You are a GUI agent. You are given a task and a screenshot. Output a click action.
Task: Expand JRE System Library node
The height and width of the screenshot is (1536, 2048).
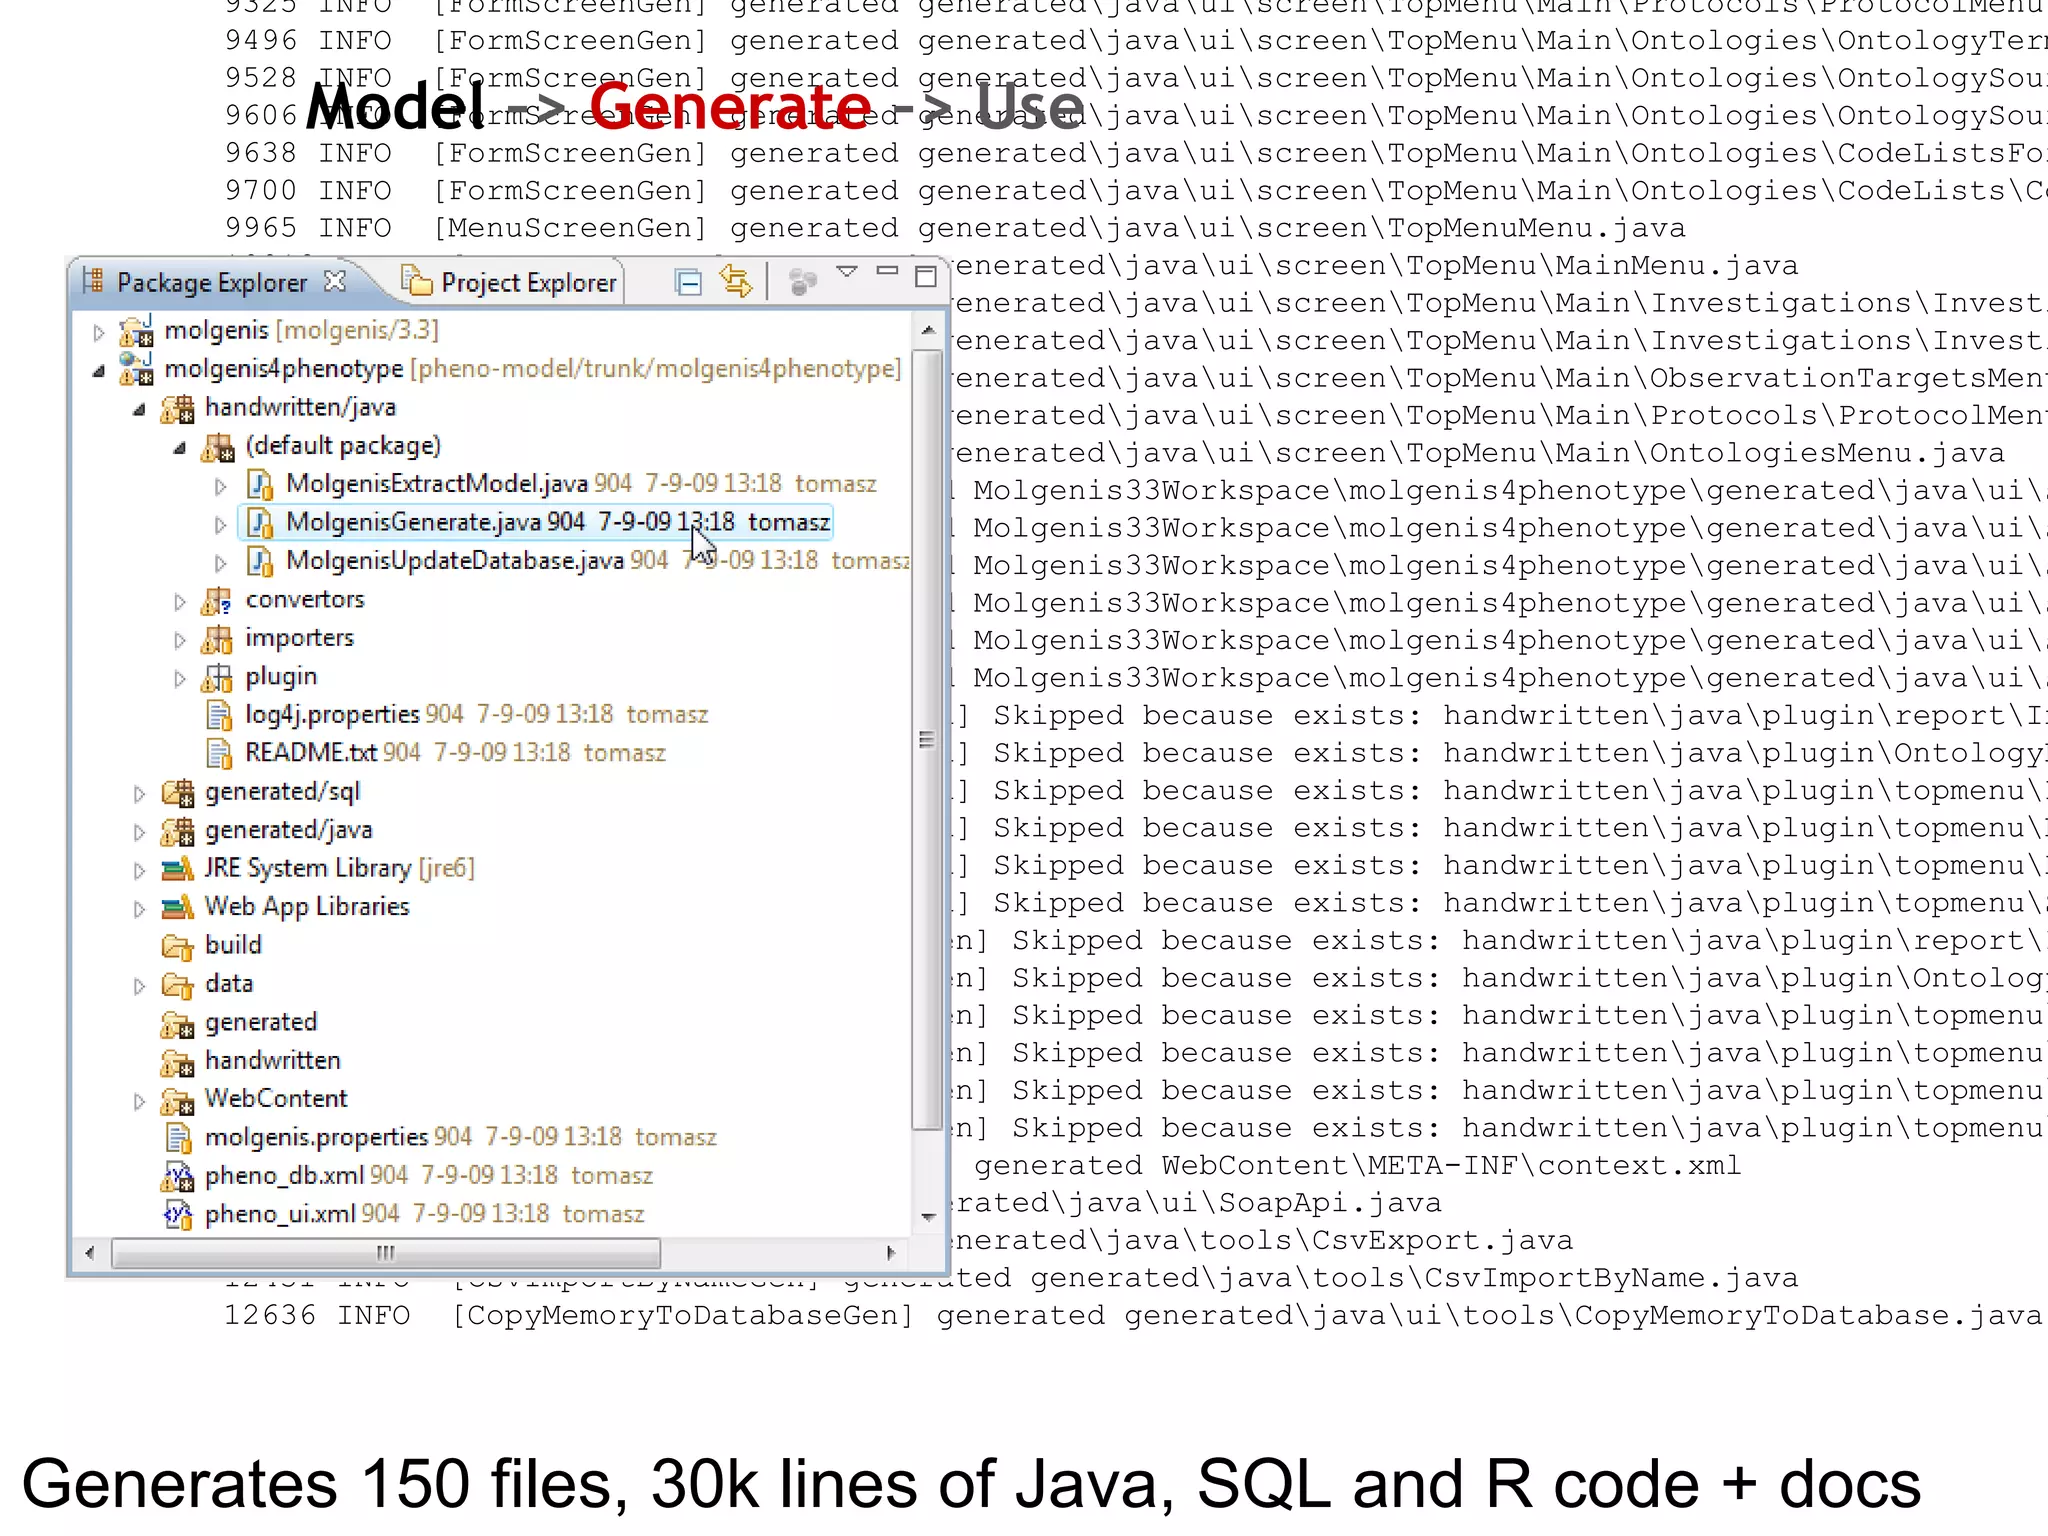139,871
